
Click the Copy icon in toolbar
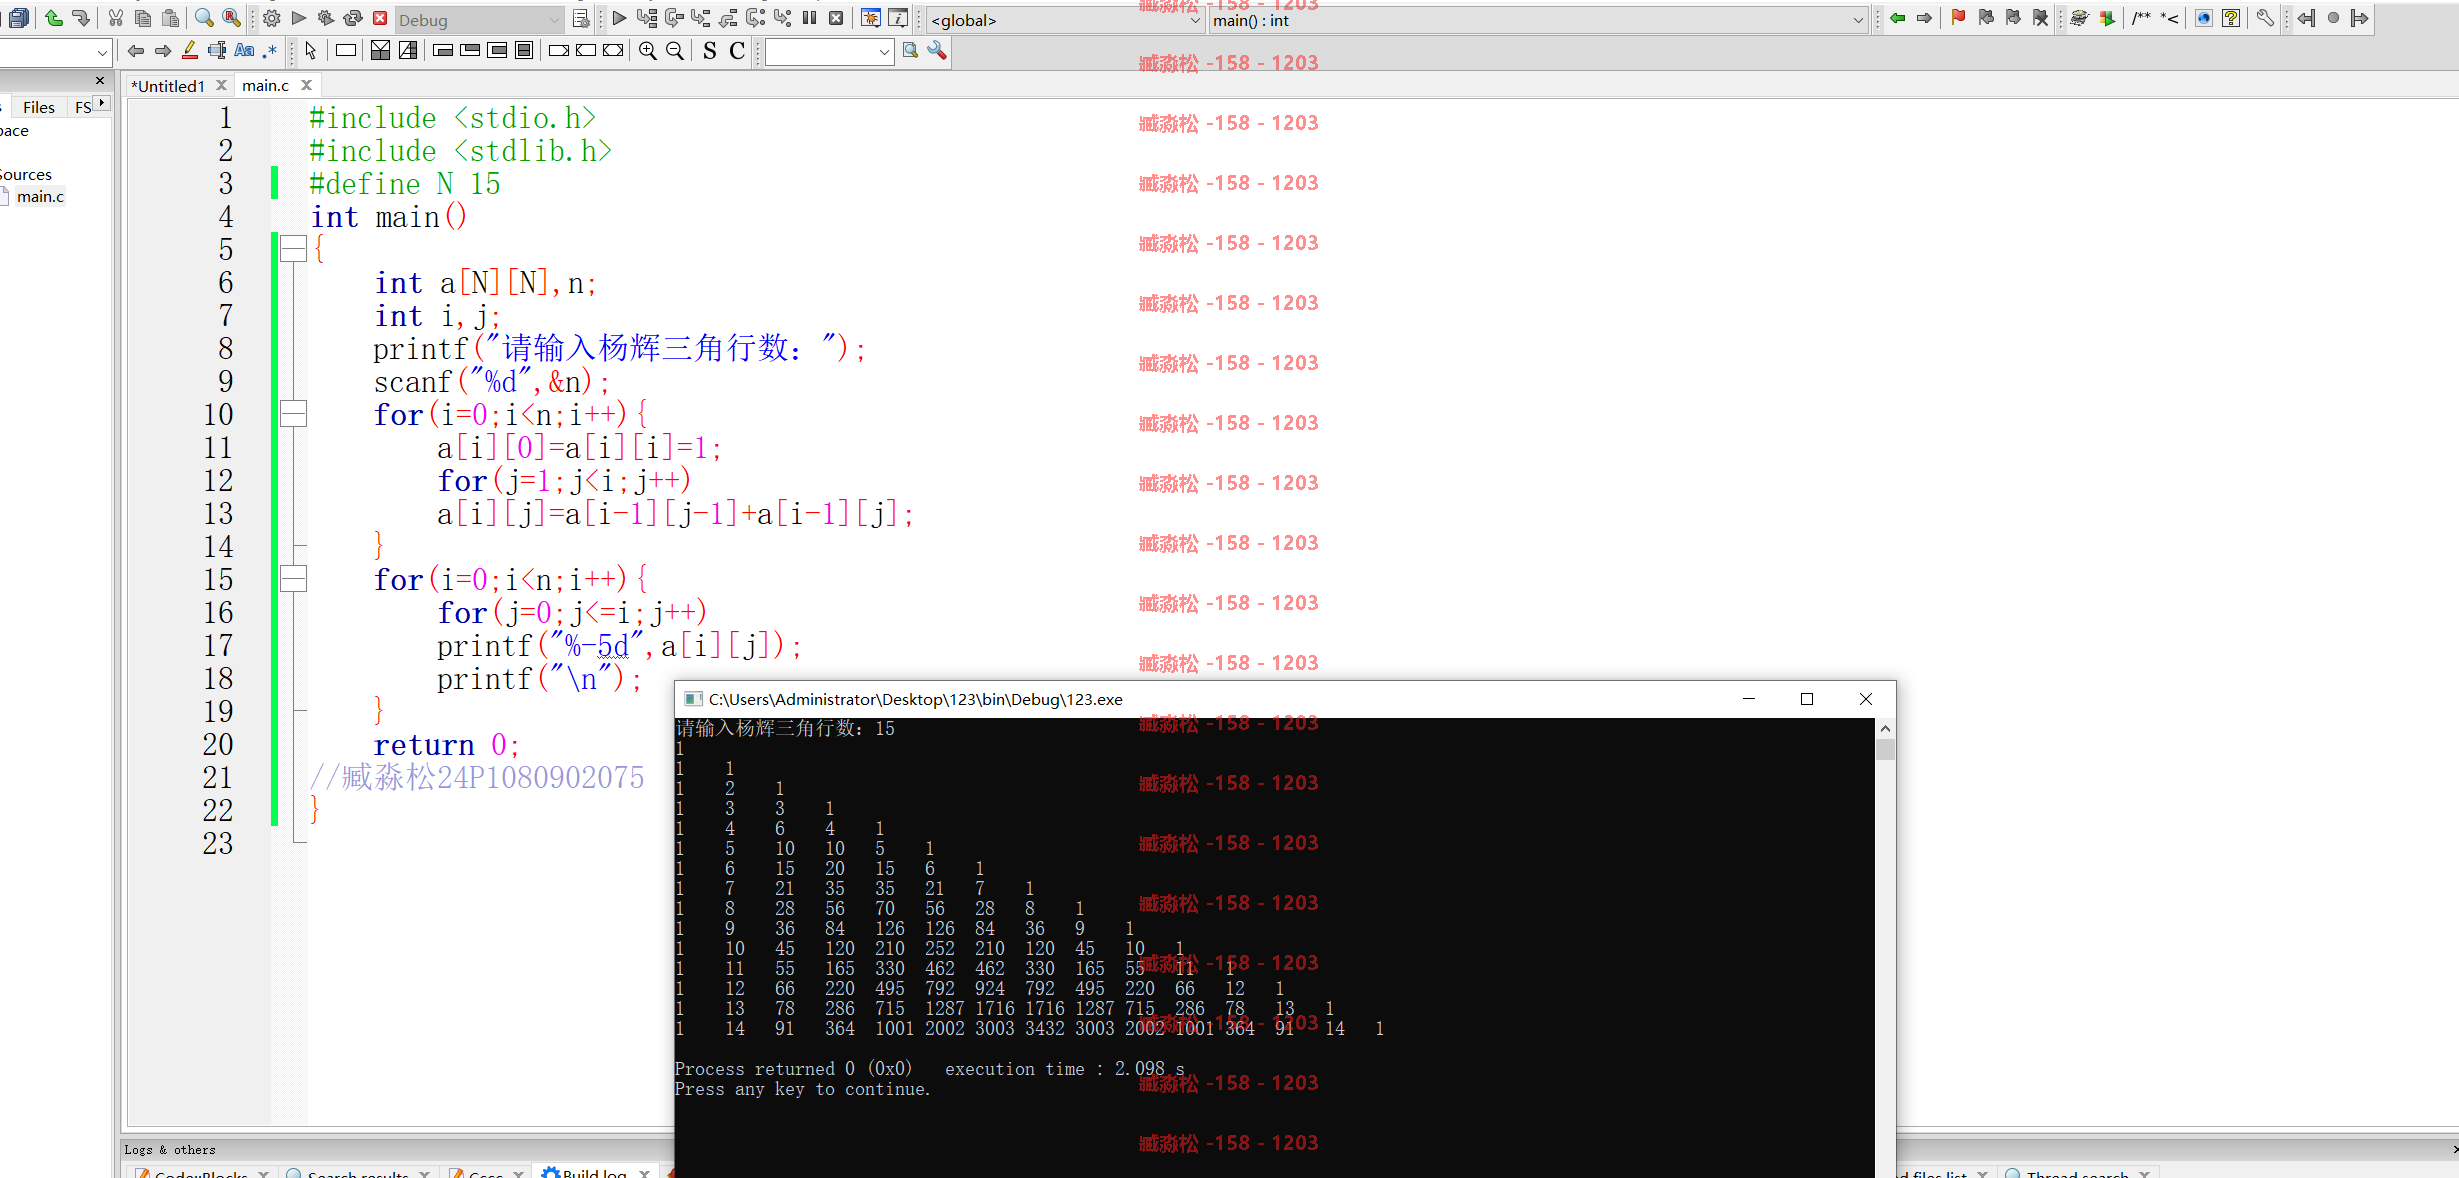click(143, 18)
